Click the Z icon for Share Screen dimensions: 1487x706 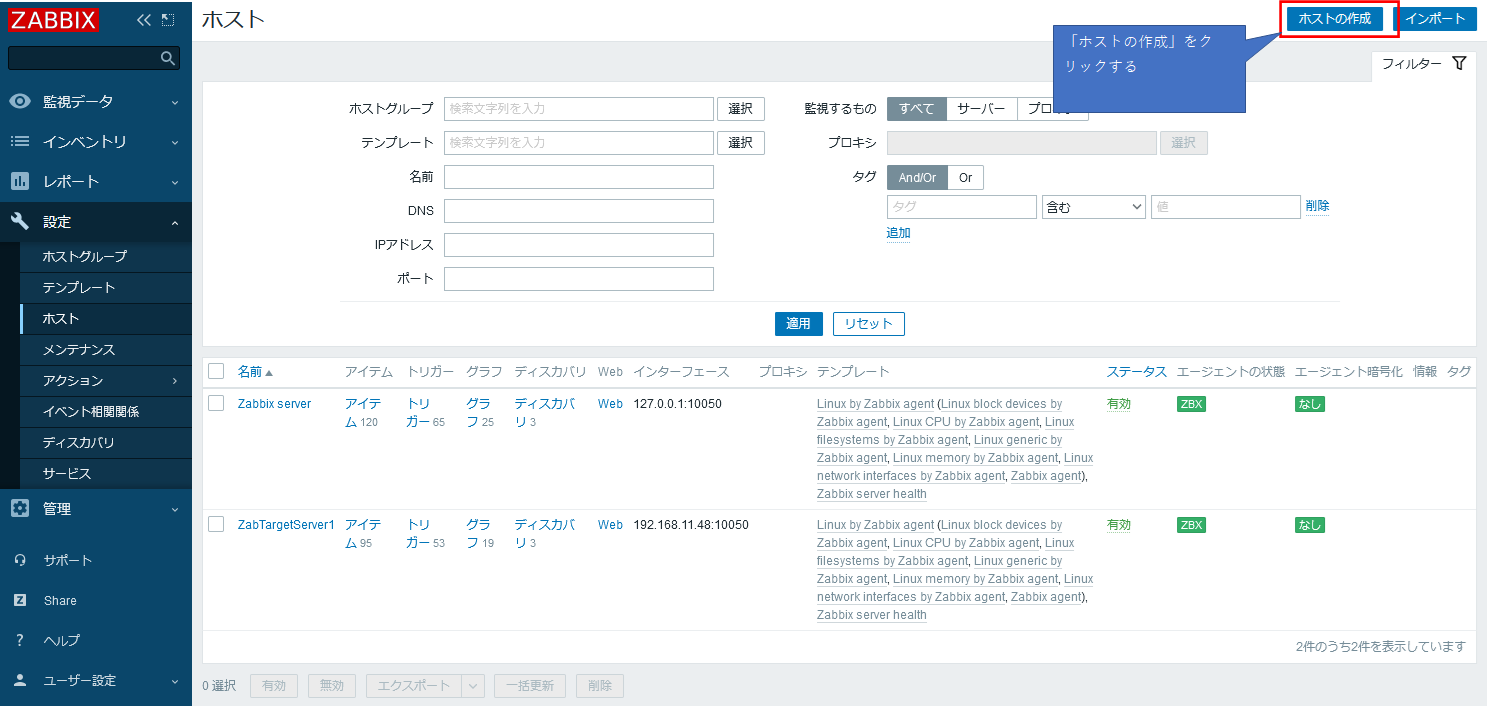click(x=20, y=600)
